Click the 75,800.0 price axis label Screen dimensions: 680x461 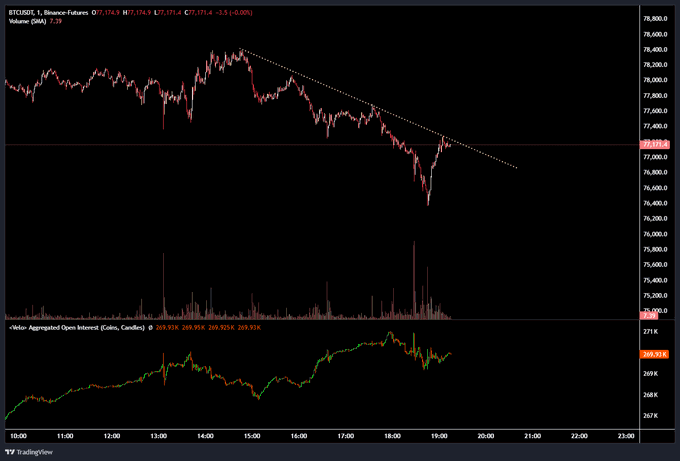pyautogui.click(x=655, y=249)
